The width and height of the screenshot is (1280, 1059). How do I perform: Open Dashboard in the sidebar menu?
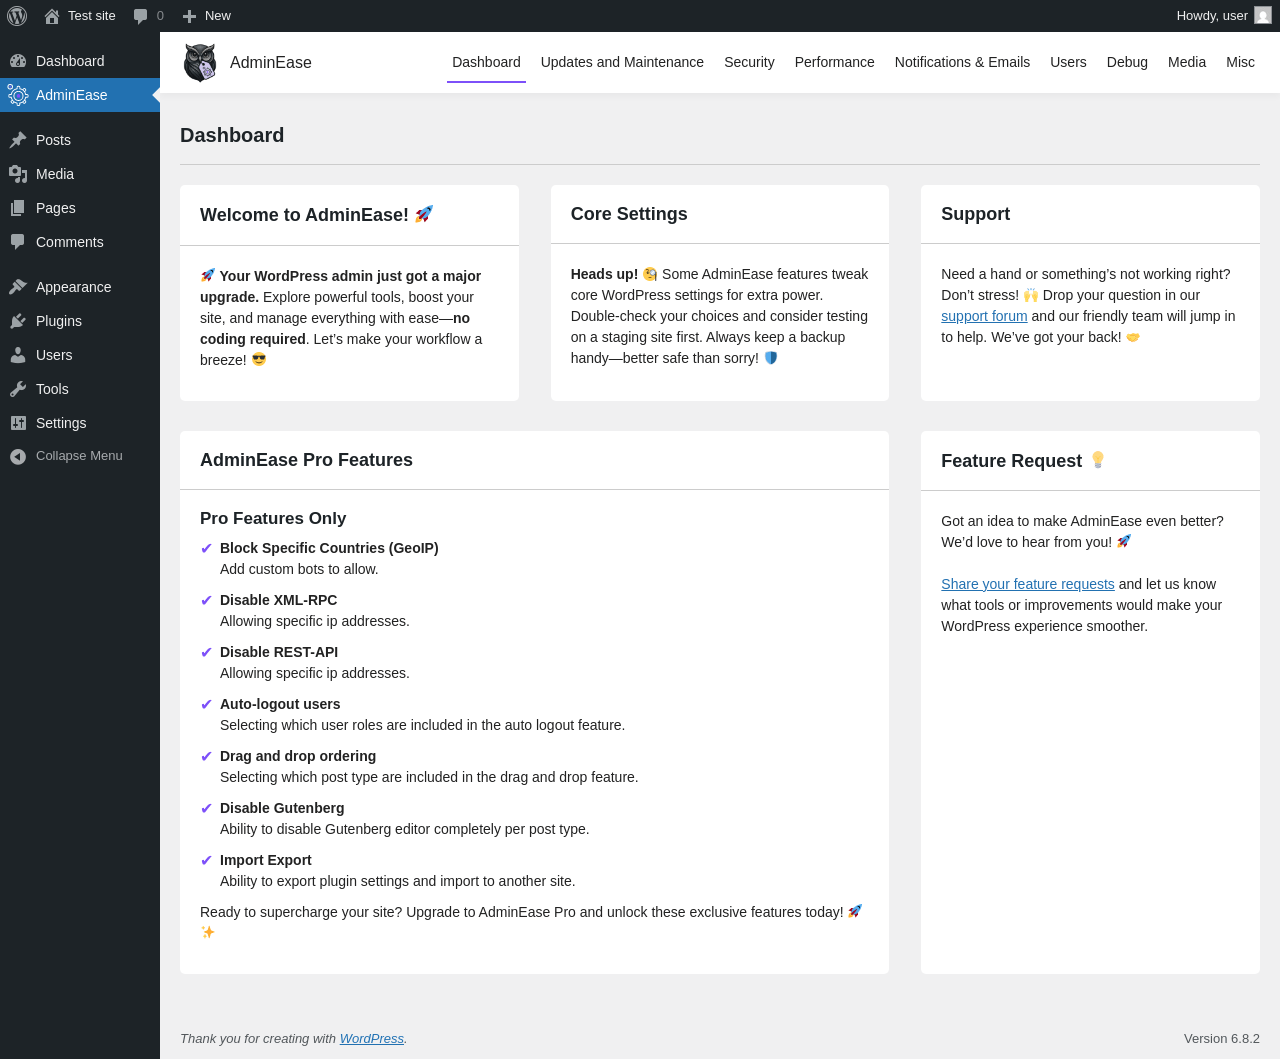coord(80,61)
